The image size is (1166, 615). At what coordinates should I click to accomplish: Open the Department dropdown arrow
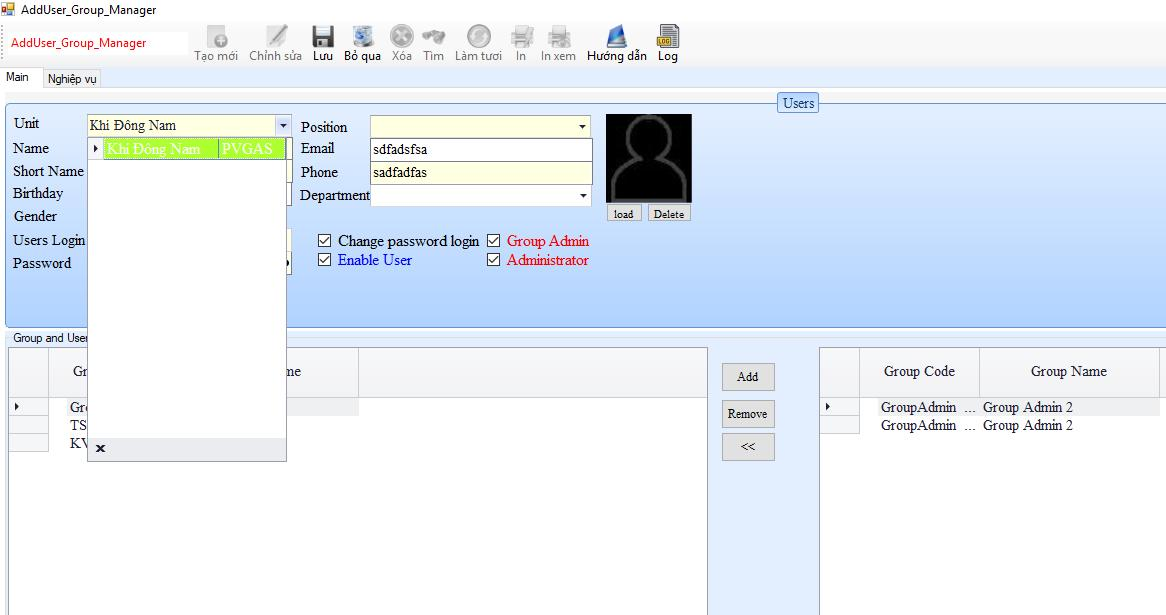[583, 196]
